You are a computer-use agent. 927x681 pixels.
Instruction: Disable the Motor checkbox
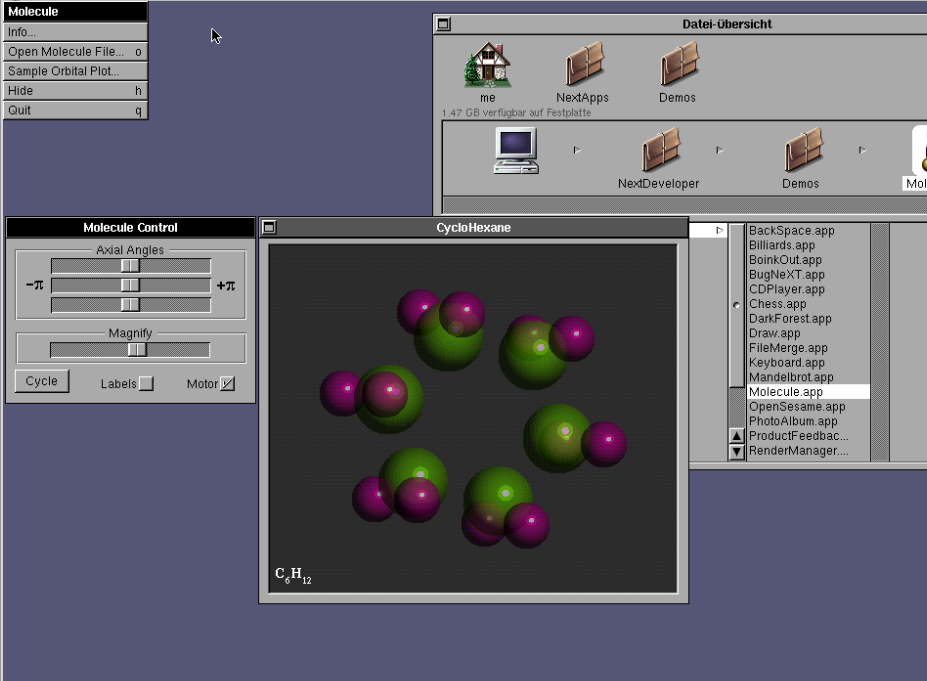pyautogui.click(x=227, y=383)
